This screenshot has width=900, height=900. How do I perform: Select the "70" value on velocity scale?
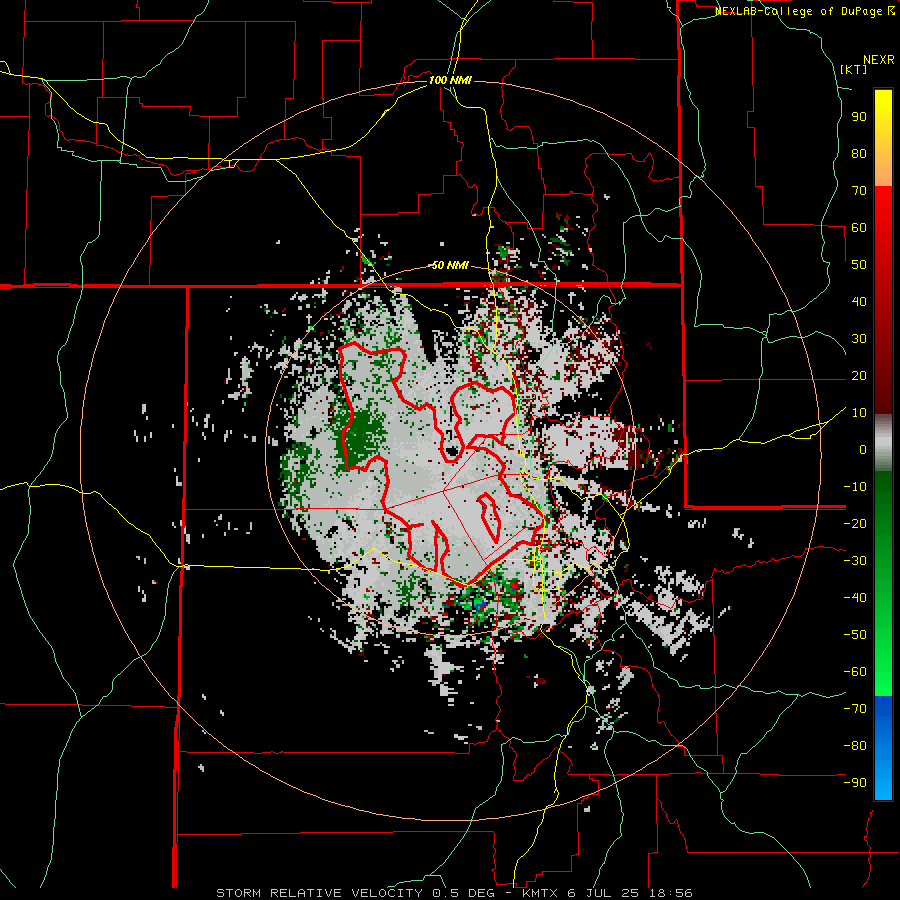(859, 191)
